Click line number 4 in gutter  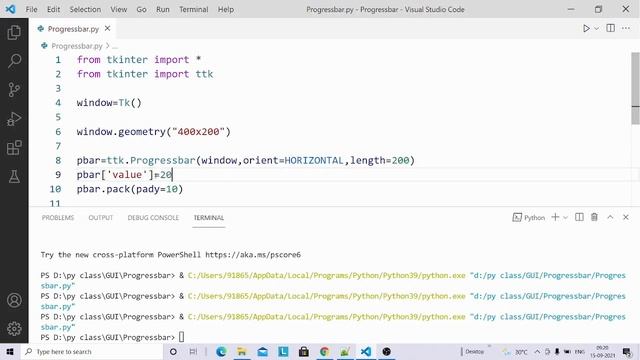(58, 103)
